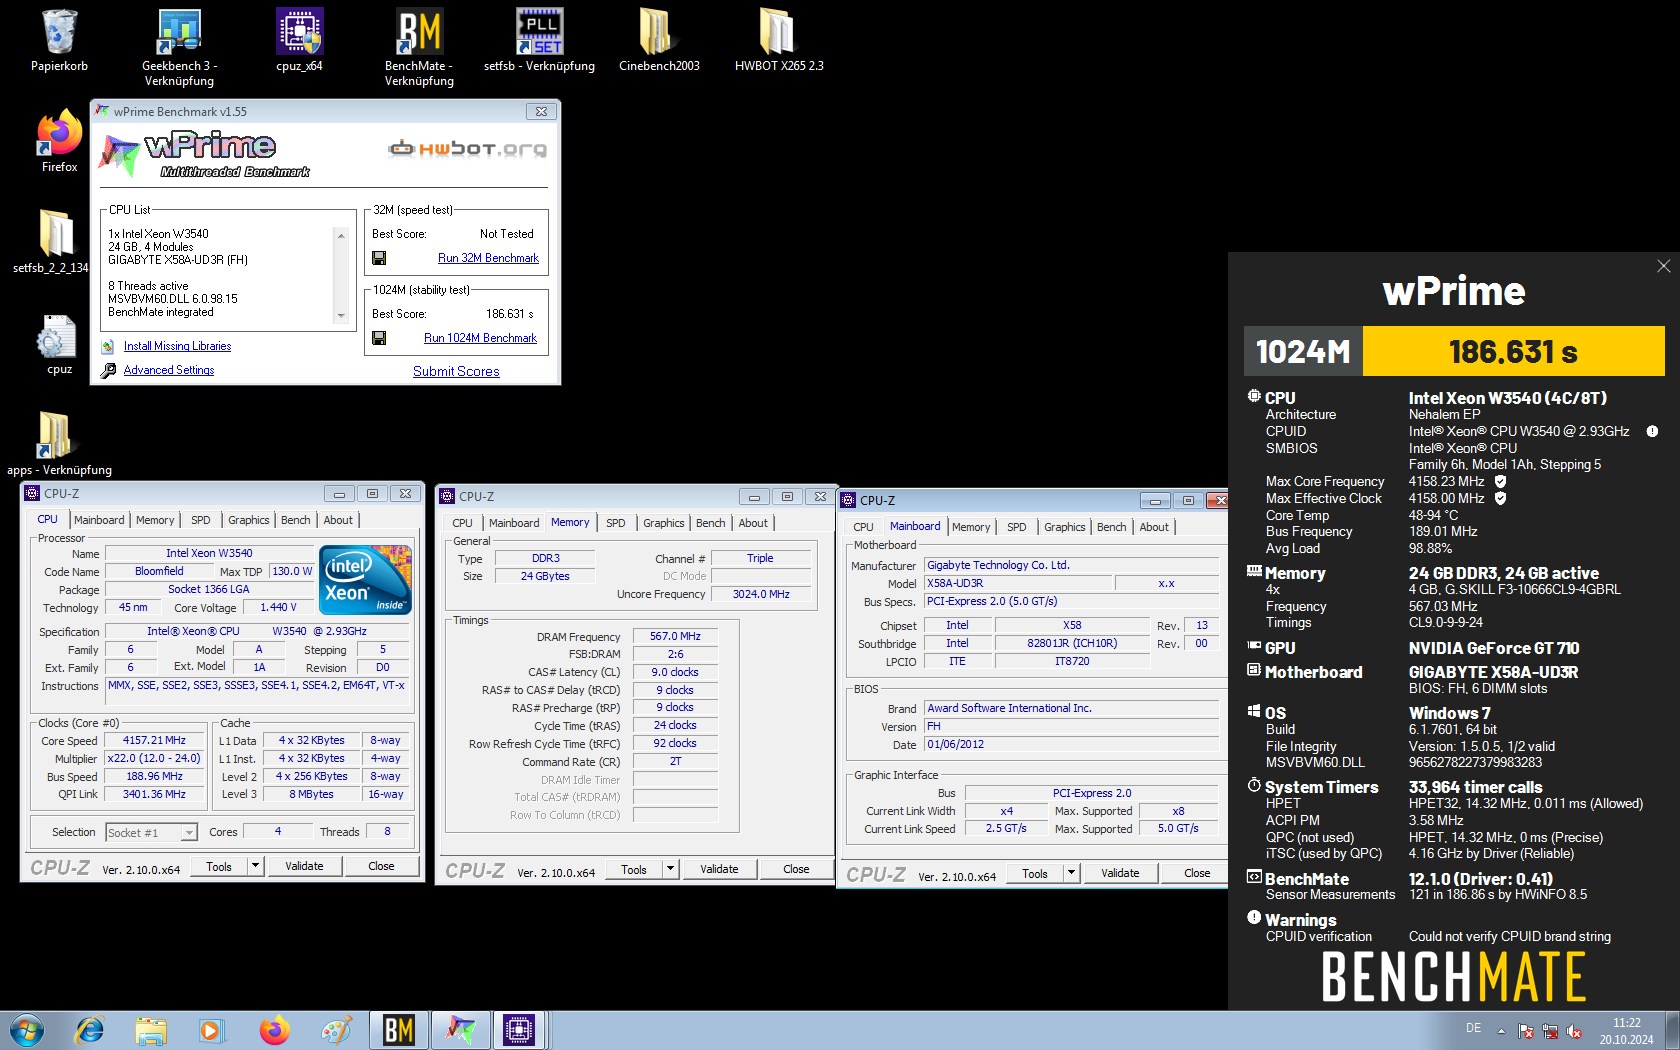
Task: Click the Install Missing Libraries icon
Action: [108, 346]
